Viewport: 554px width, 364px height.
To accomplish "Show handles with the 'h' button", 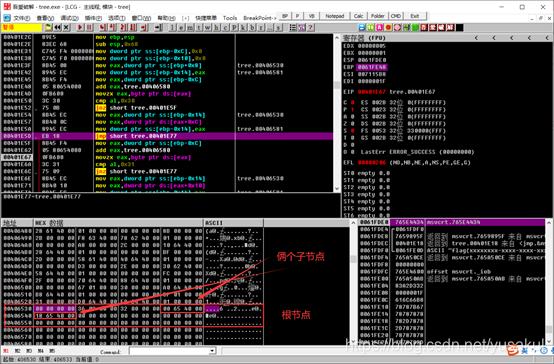I will pyautogui.click(x=217, y=28).
